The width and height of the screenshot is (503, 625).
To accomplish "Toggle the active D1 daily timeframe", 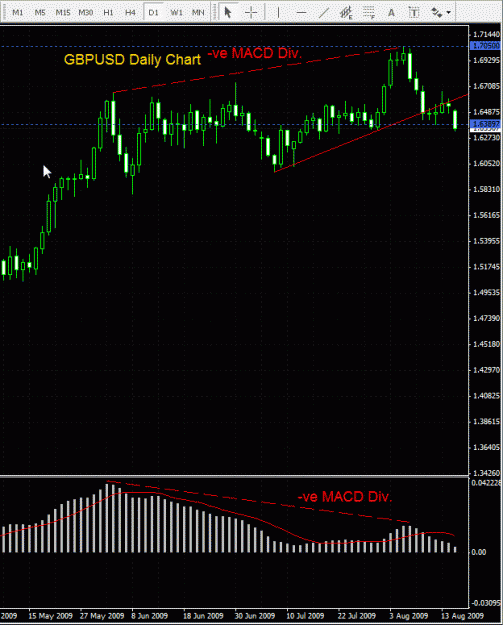I will [153, 13].
